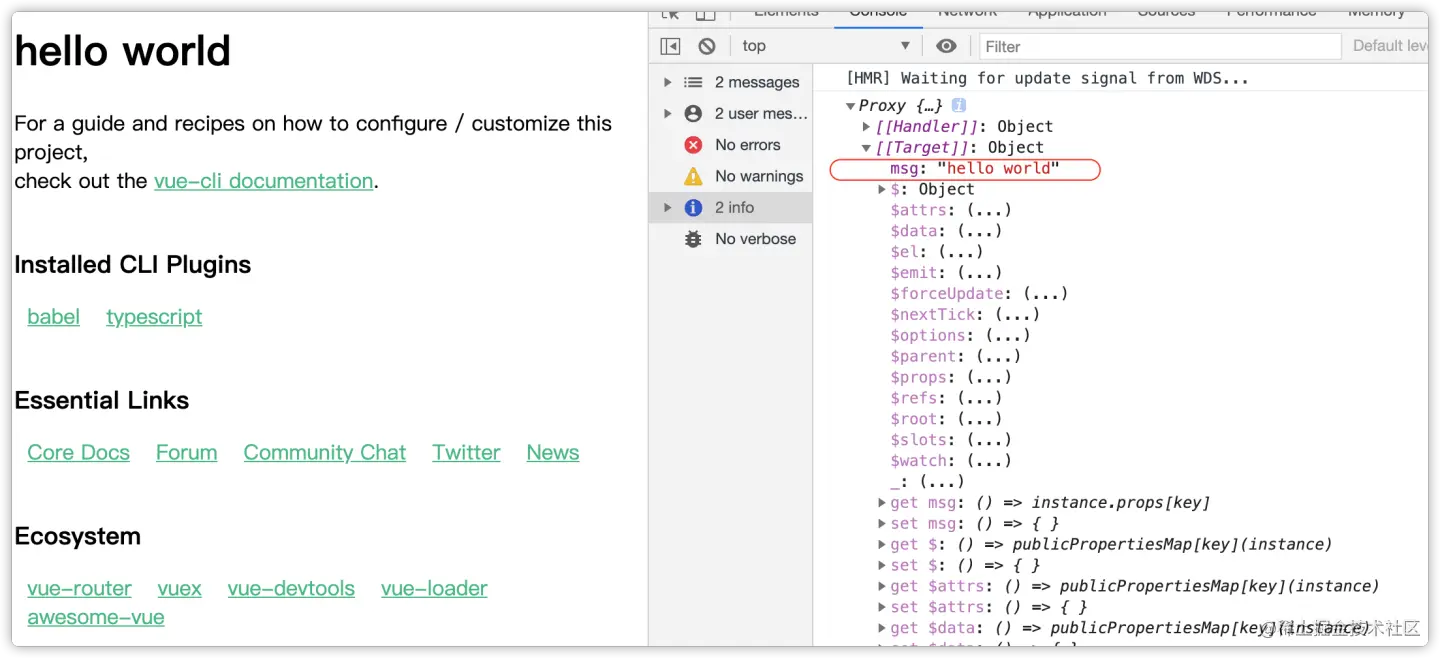
Task: Open the vue-cli documentation link
Action: pos(263,181)
